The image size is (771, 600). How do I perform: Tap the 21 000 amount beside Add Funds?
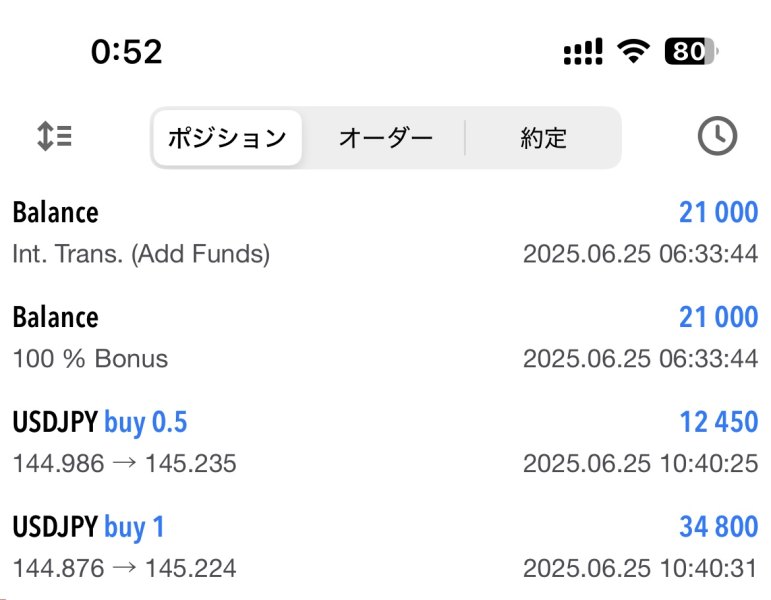point(718,213)
